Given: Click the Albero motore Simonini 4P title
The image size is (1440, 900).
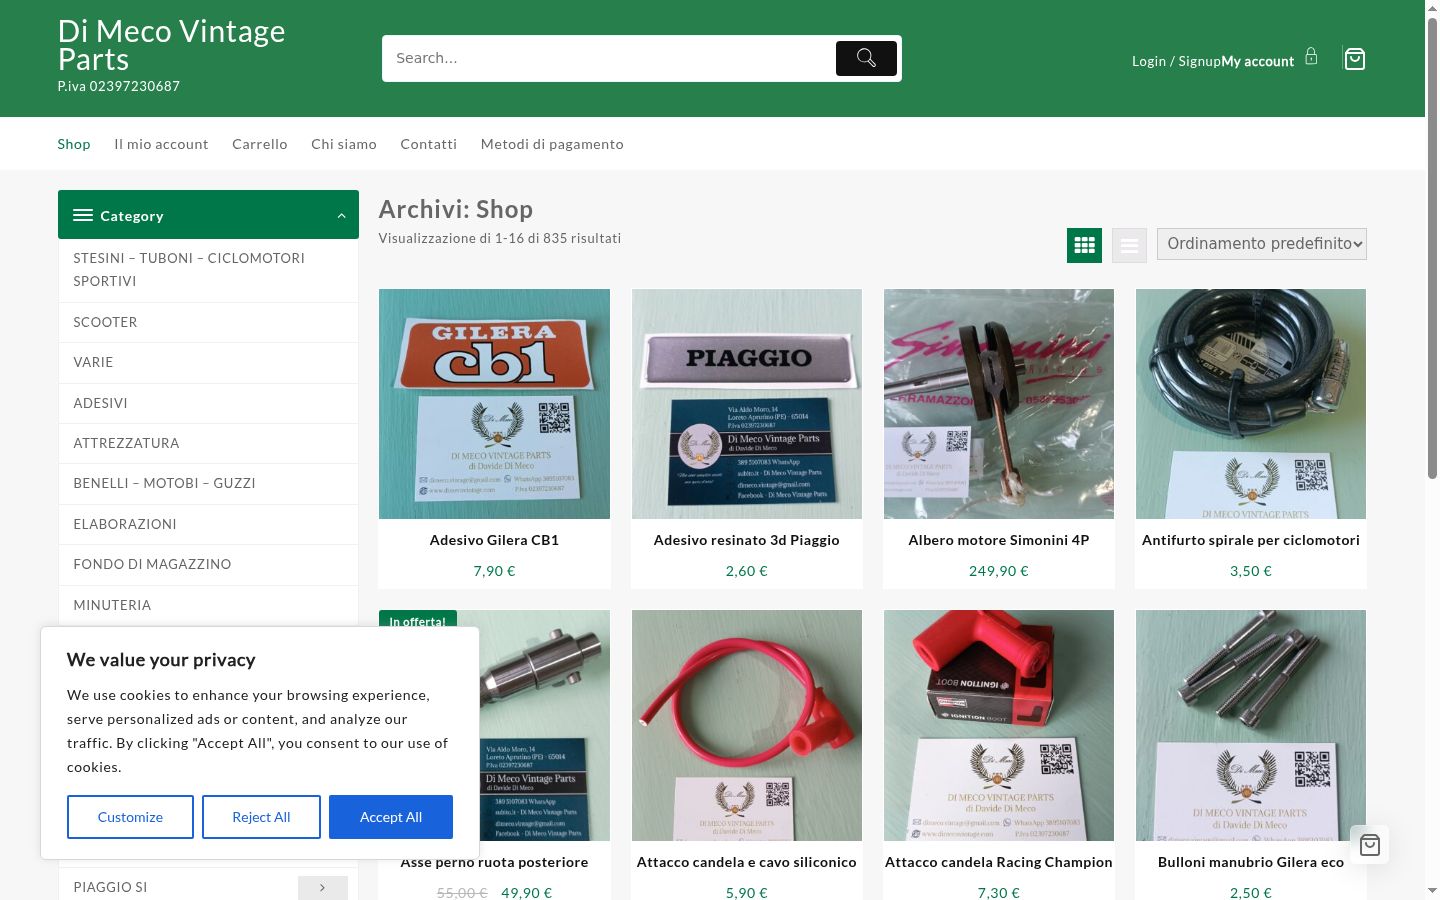Looking at the screenshot, I should point(999,540).
